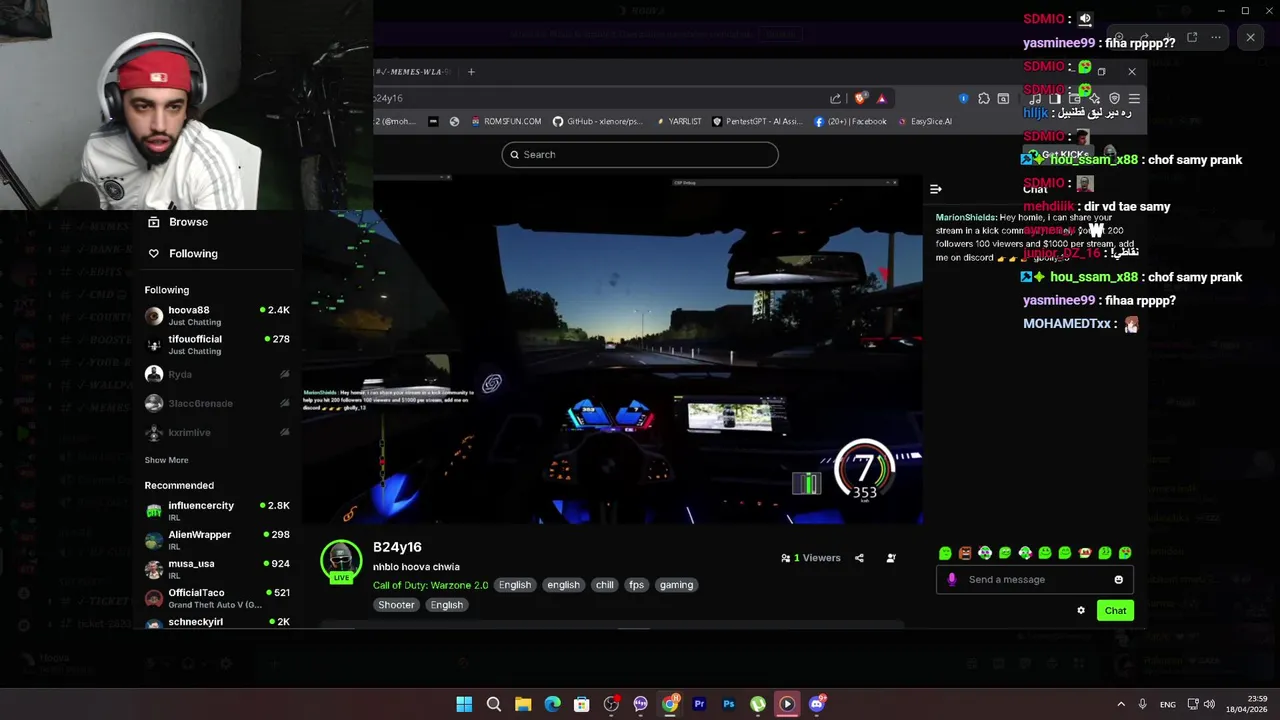Image resolution: width=1280 pixels, height=720 pixels.
Task: Open recommended channel musa_usa
Action: coord(217,569)
